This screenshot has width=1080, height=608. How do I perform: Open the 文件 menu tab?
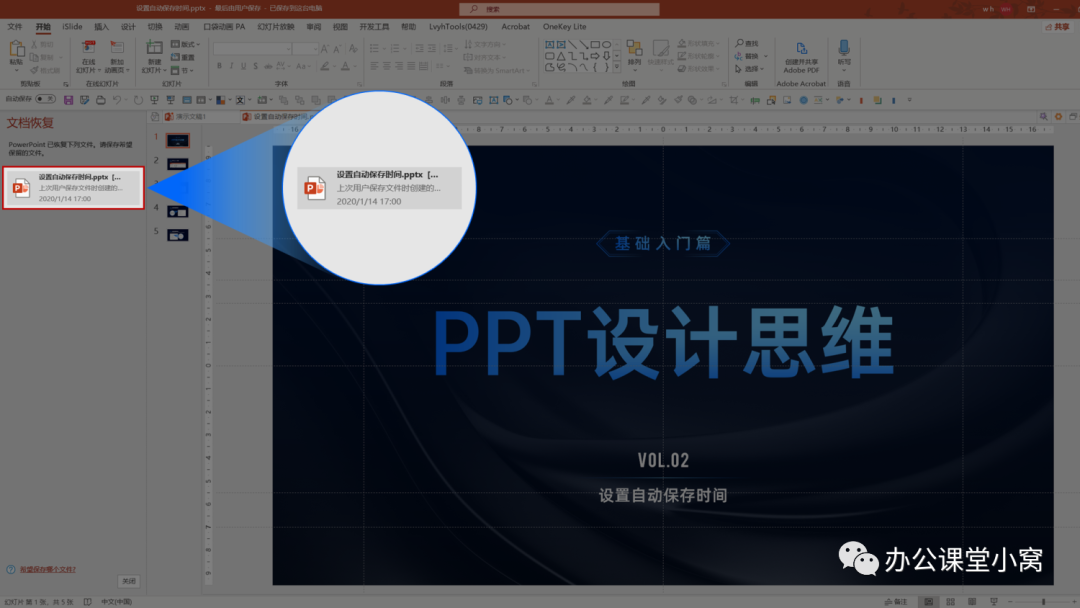tap(14, 27)
